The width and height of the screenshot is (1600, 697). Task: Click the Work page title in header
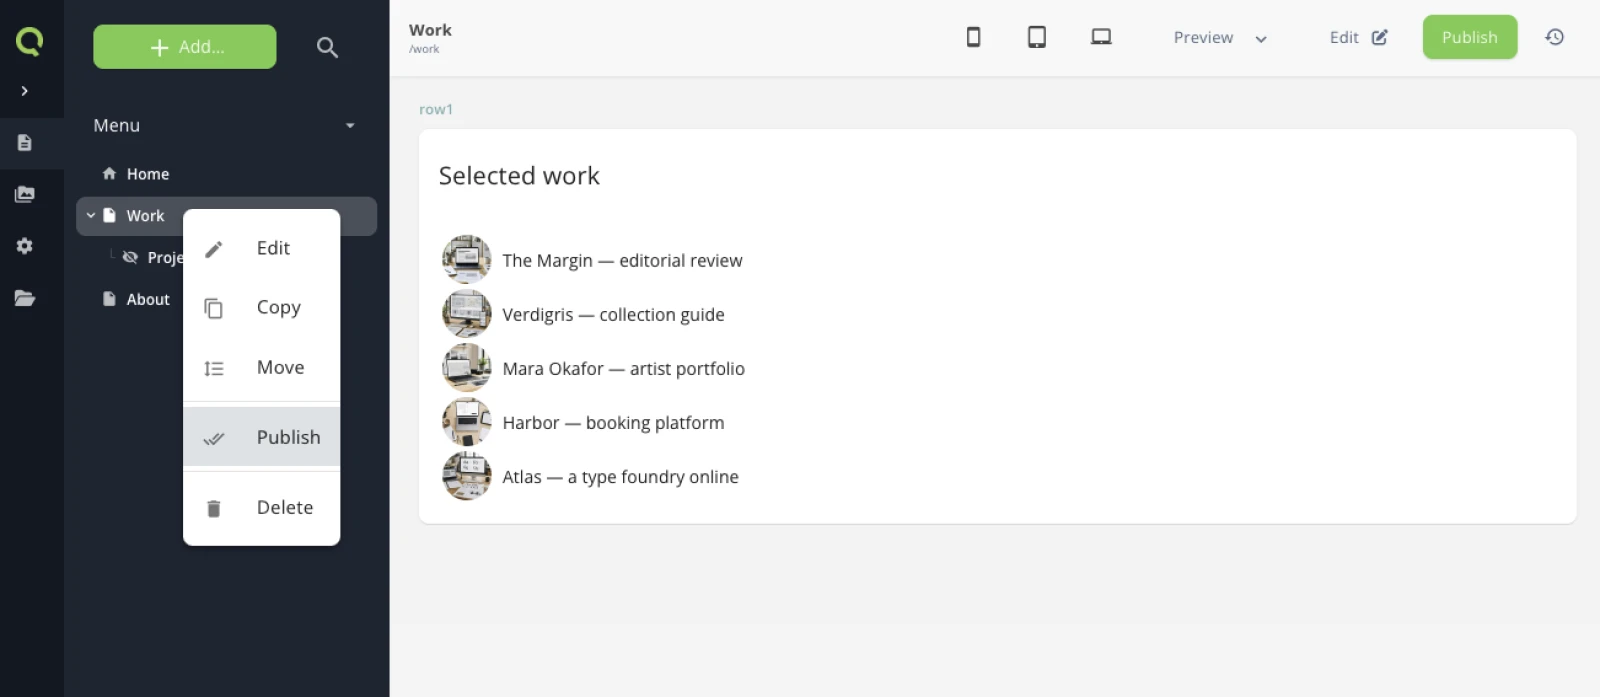pos(430,30)
